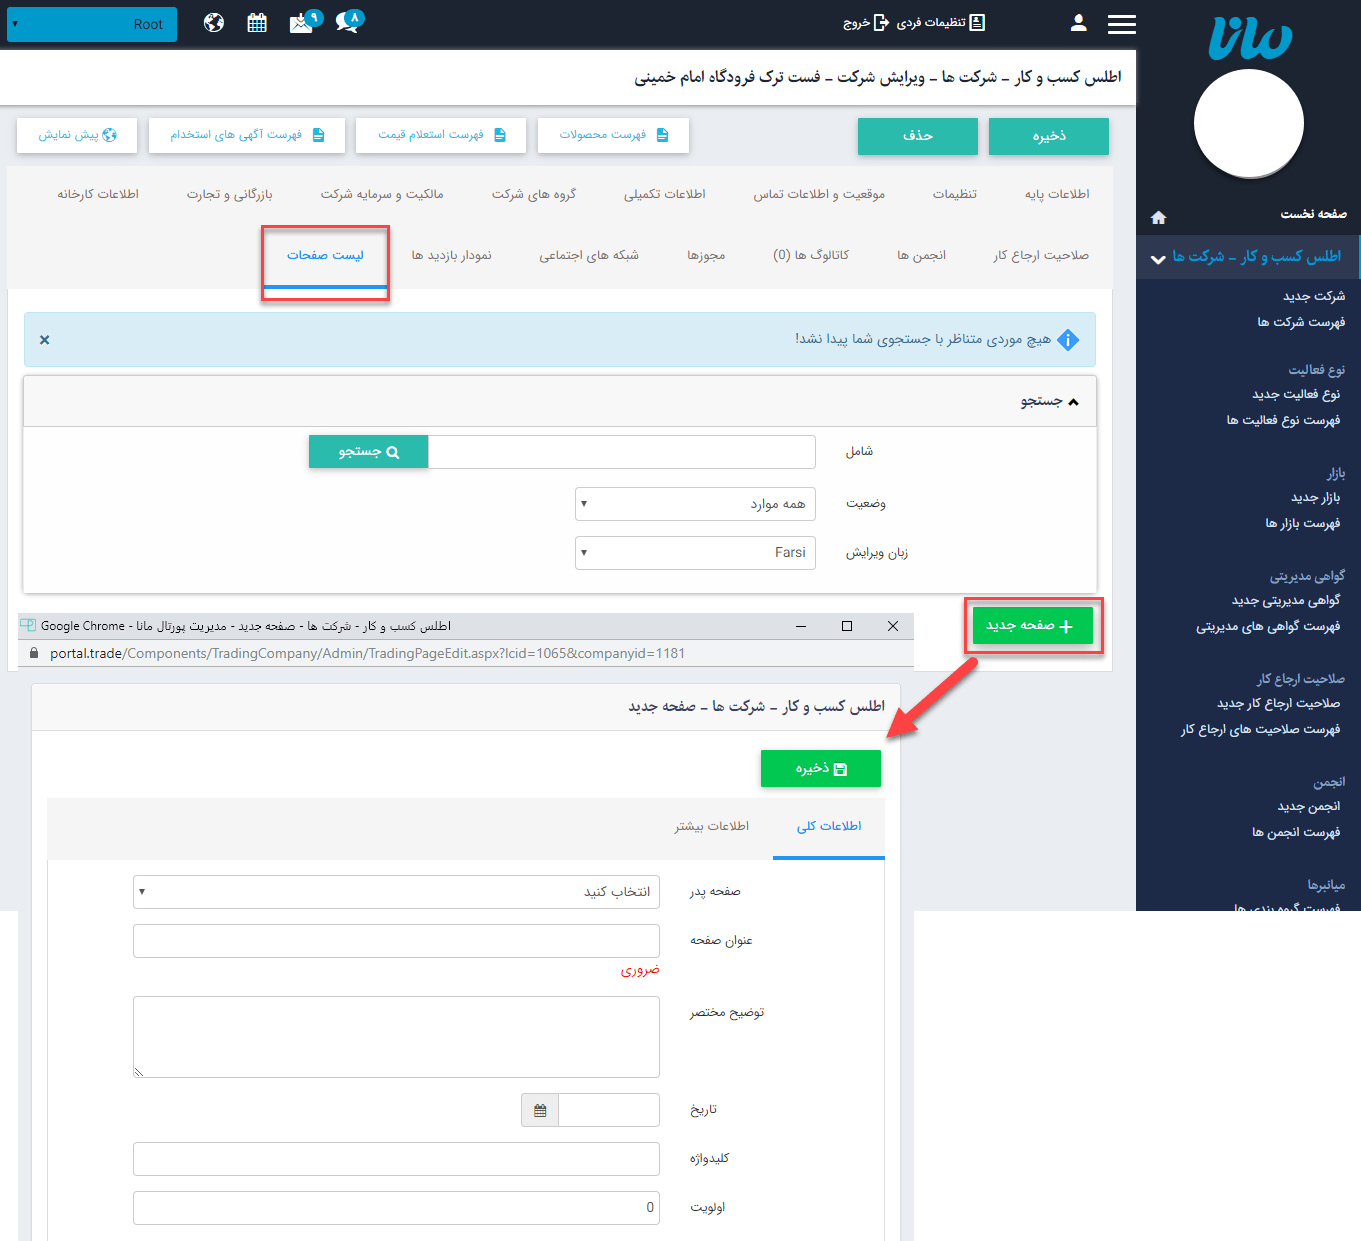Click the حذف delete button
Screen dimensions: 1361x1241
[x=917, y=136]
